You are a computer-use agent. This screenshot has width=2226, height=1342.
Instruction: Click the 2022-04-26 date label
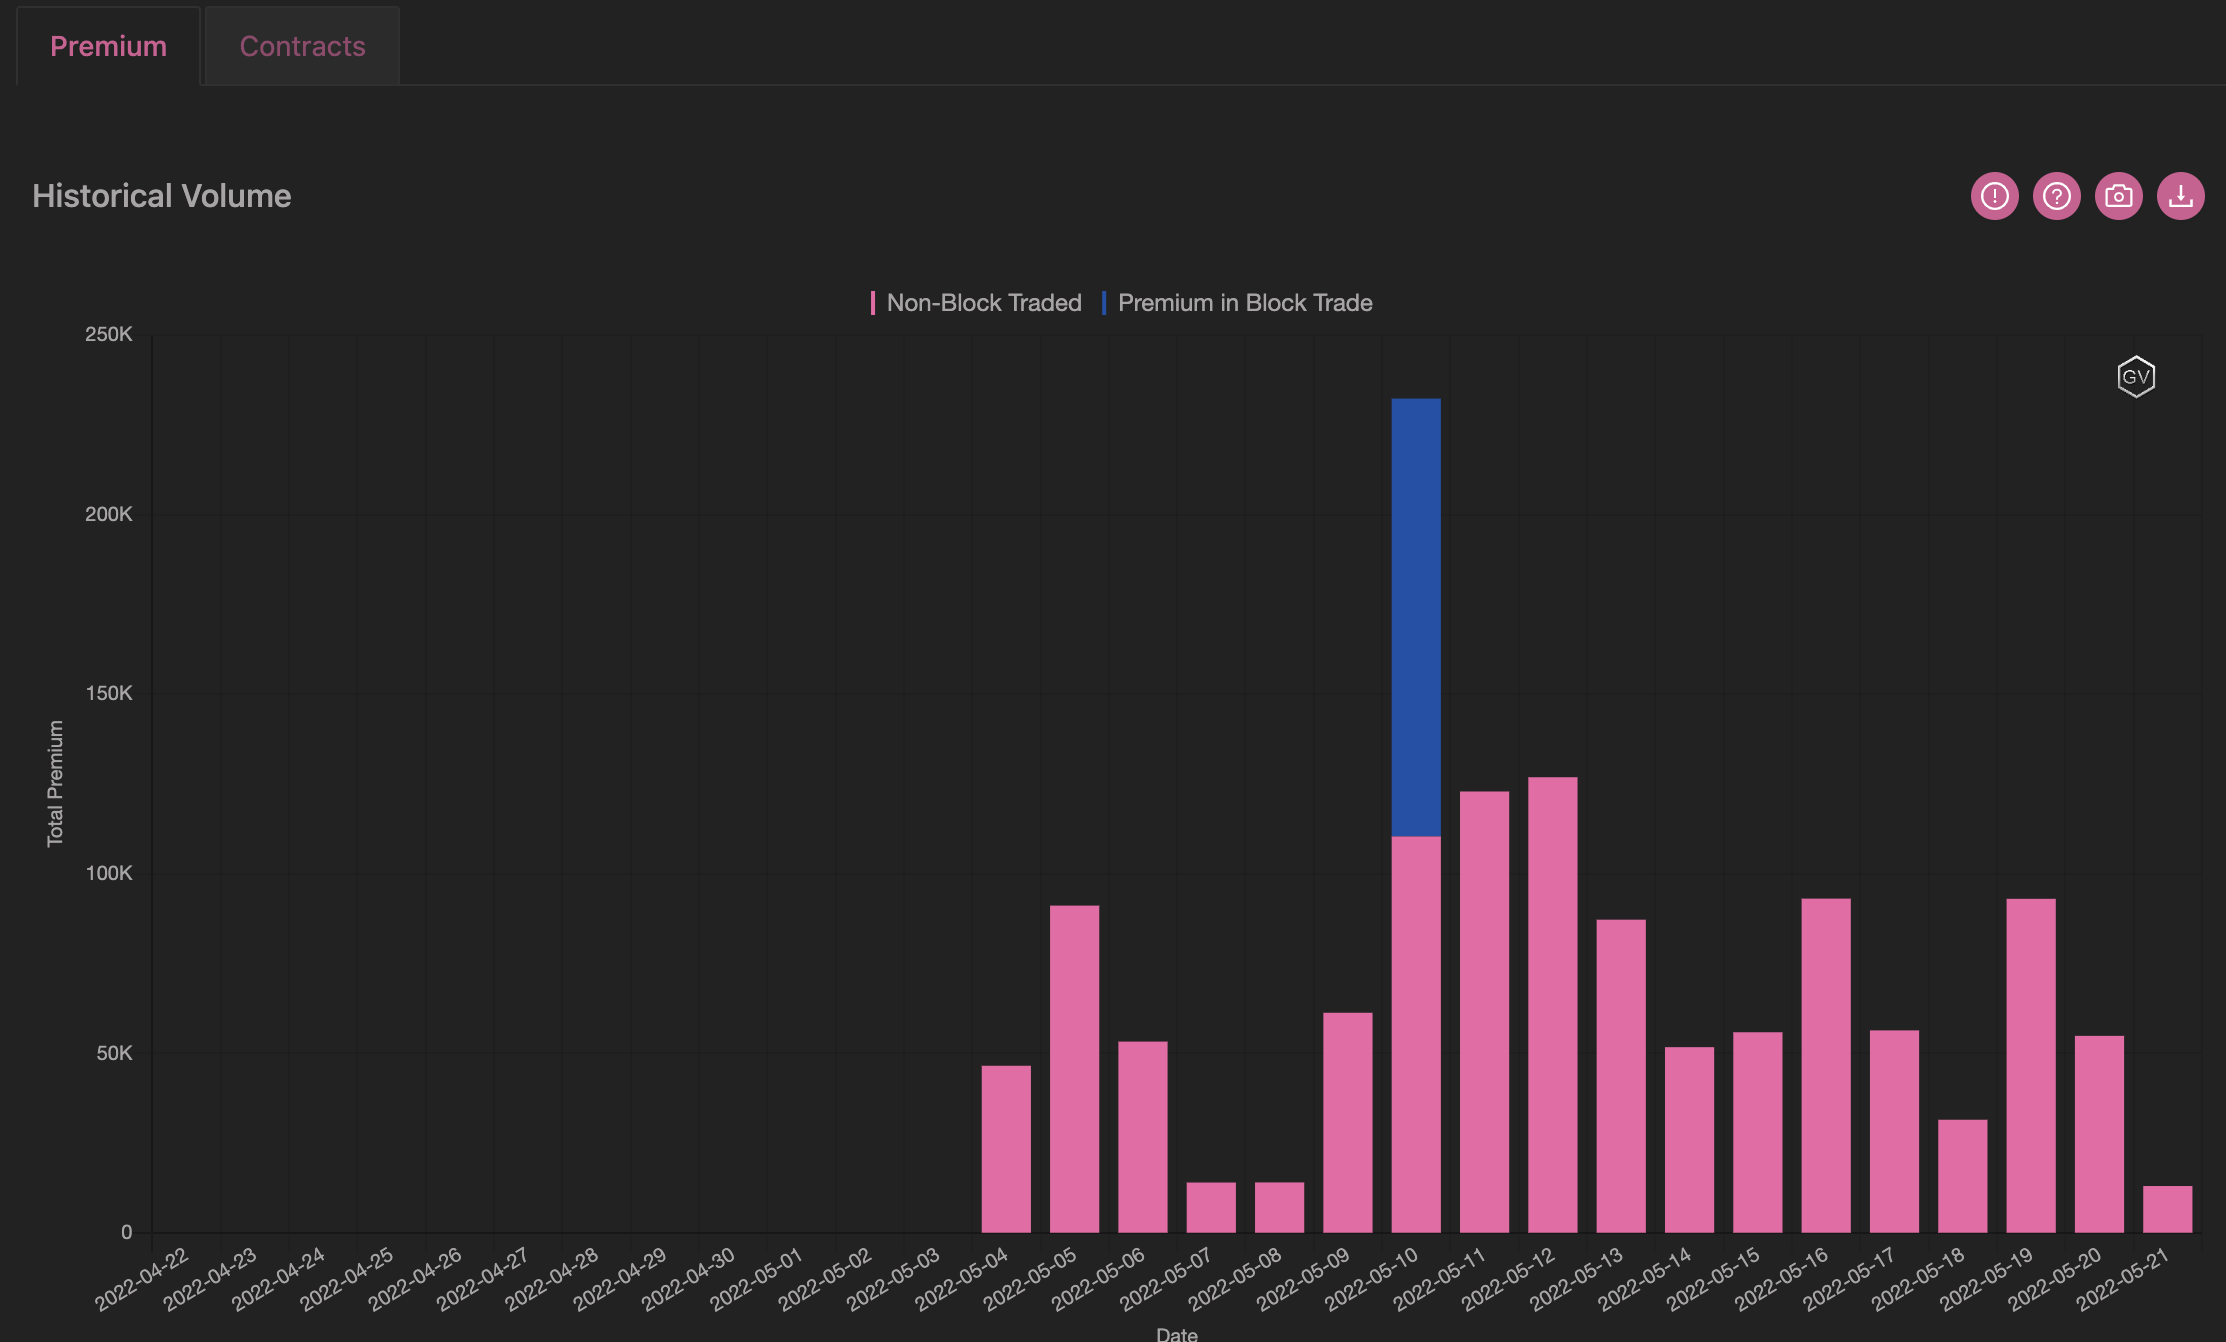(415, 1279)
